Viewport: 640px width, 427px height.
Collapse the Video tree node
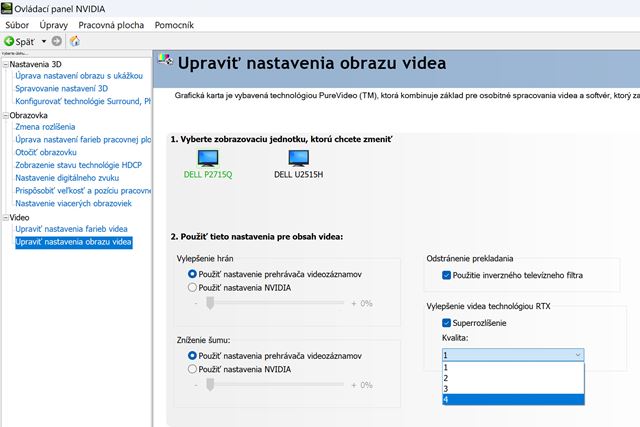(6, 218)
